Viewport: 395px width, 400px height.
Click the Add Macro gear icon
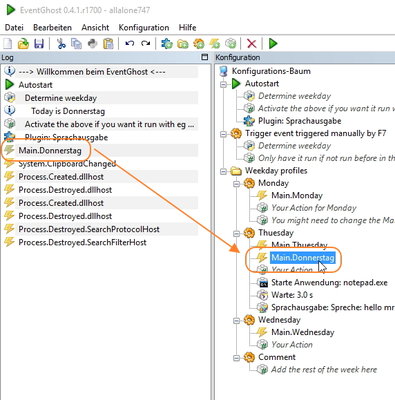pyautogui.click(x=199, y=43)
